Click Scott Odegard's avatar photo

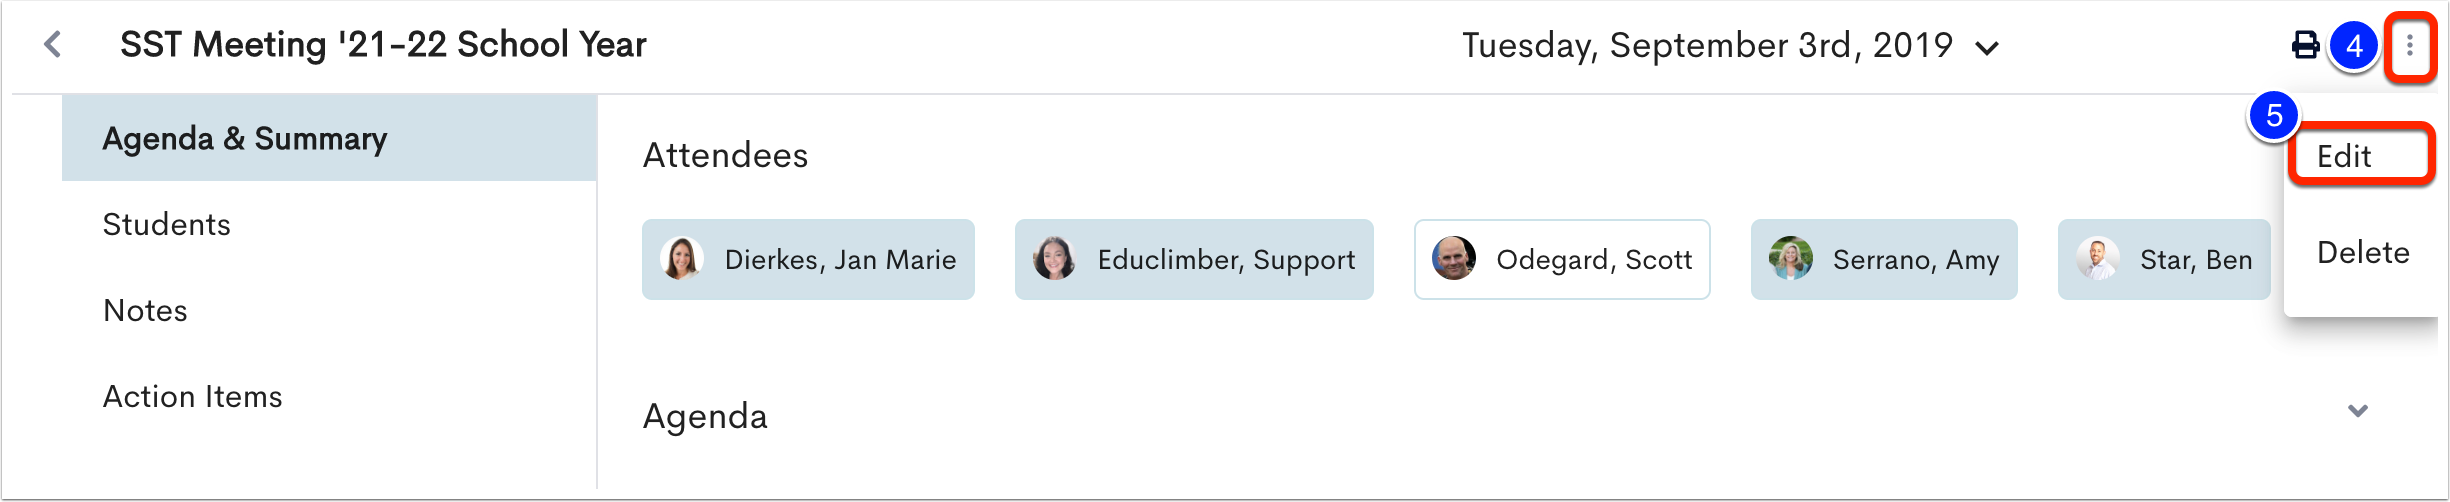pos(1453,259)
